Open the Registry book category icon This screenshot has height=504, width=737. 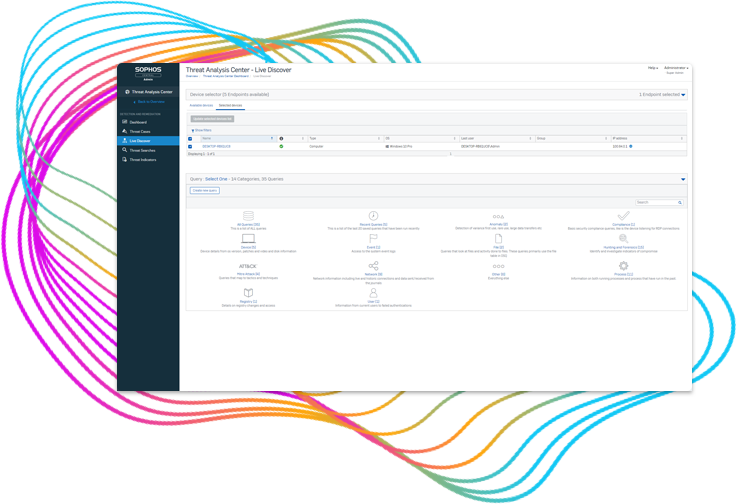click(x=248, y=292)
